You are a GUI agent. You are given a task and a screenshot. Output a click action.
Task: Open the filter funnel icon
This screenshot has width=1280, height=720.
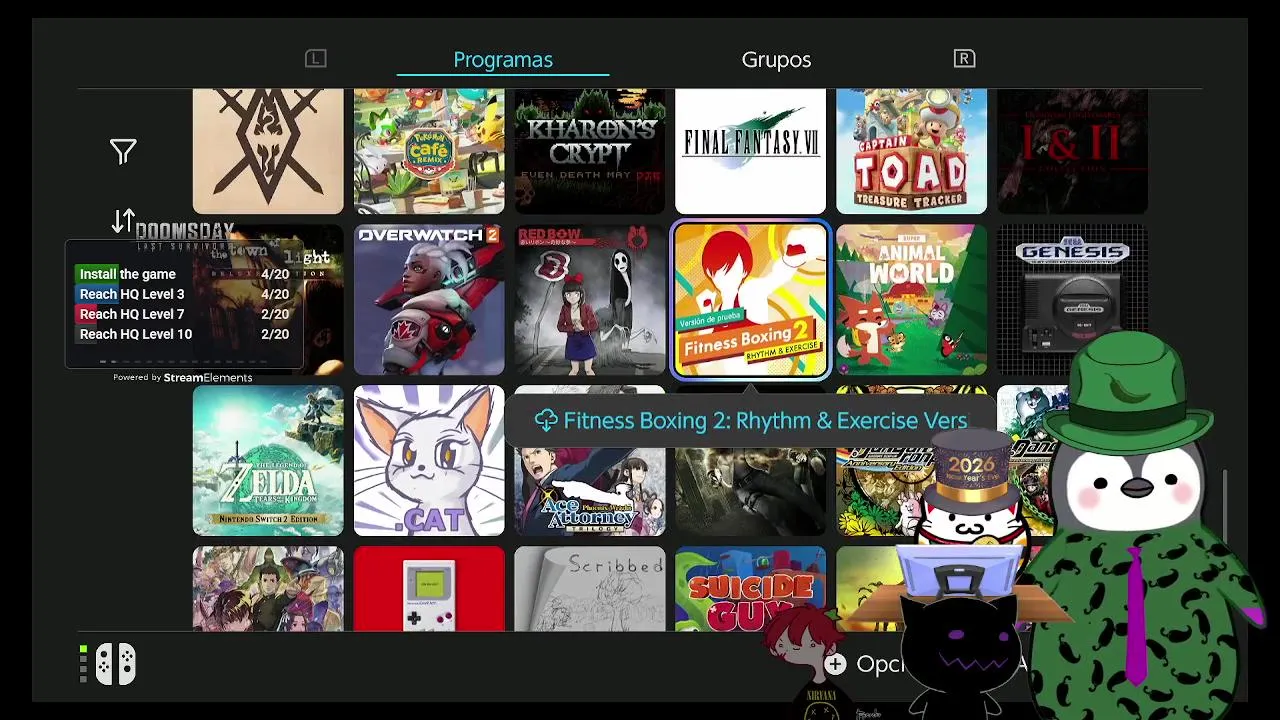click(123, 152)
